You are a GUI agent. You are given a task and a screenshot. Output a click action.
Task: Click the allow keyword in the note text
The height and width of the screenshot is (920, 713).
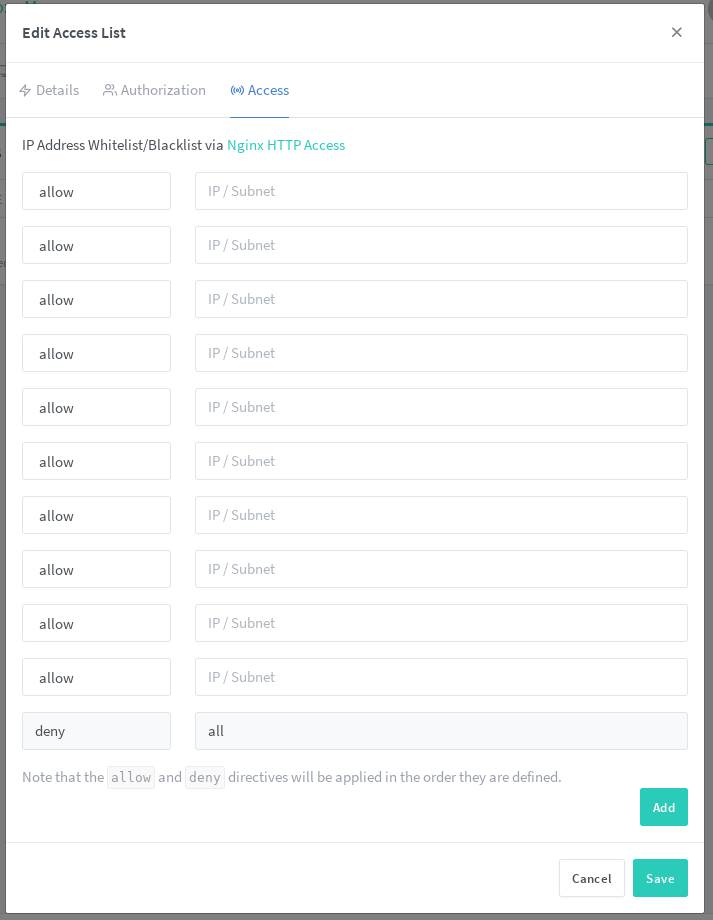(x=130, y=777)
